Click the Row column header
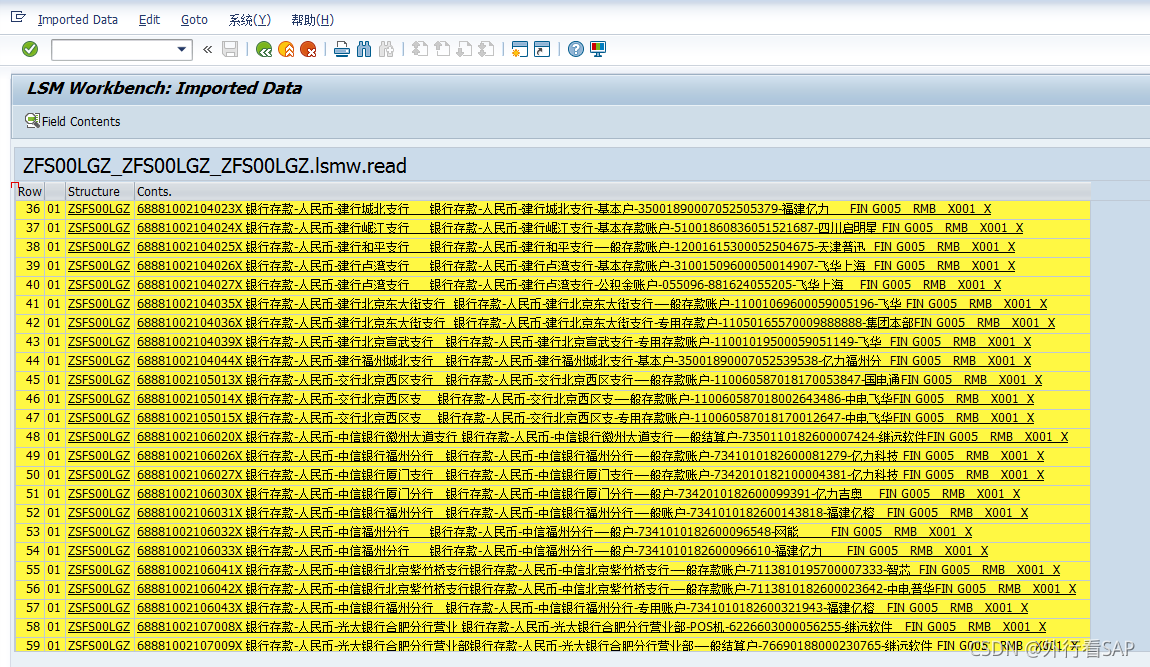 (x=29, y=192)
